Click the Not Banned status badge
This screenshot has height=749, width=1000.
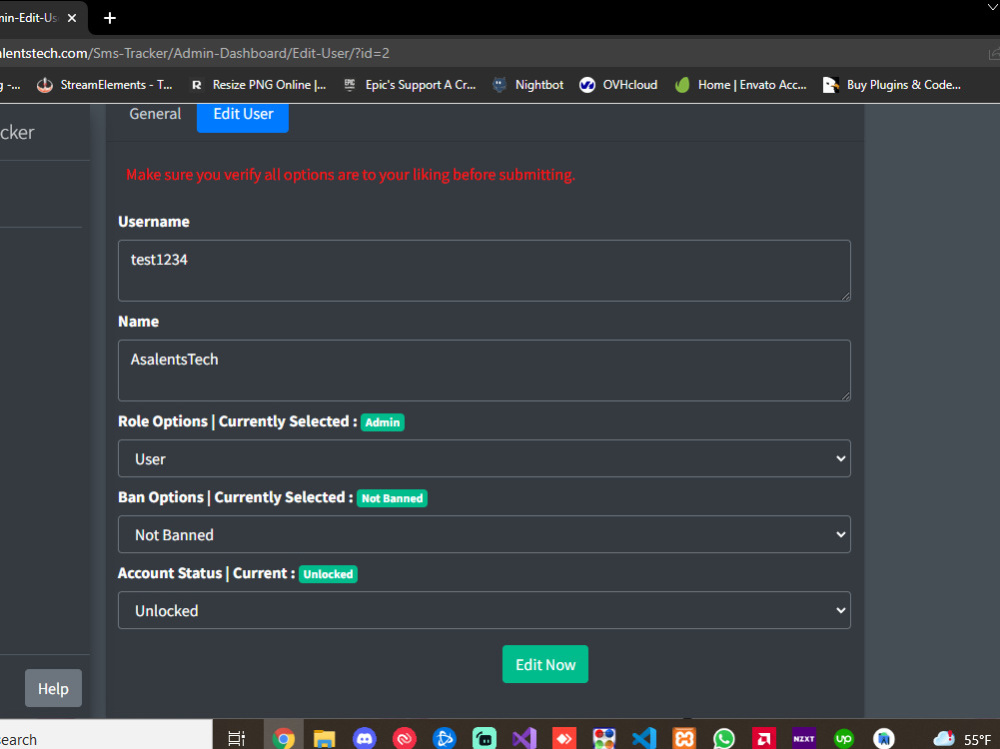(x=392, y=498)
